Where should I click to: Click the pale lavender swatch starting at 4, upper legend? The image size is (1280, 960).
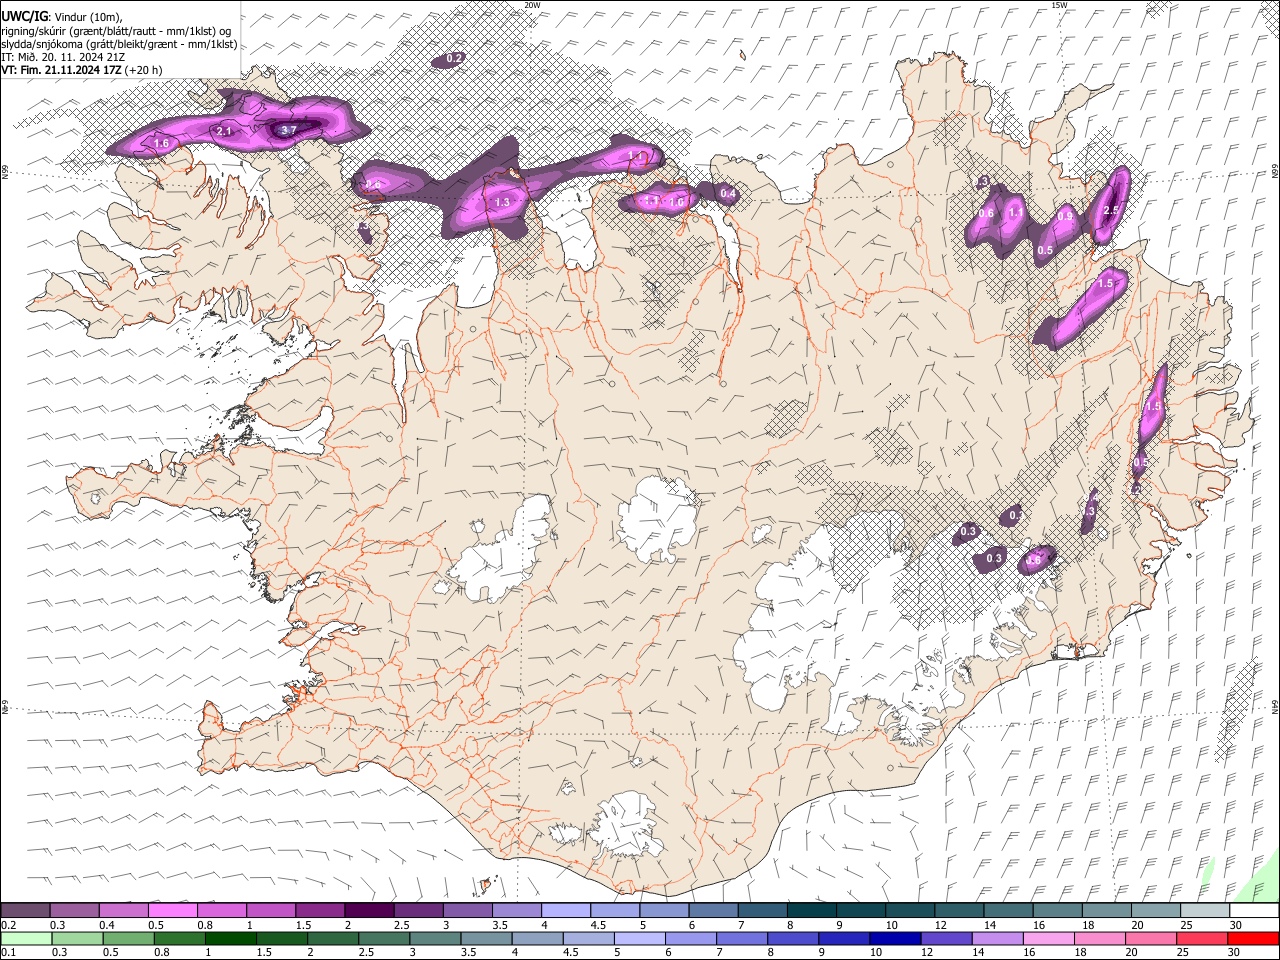566,910
